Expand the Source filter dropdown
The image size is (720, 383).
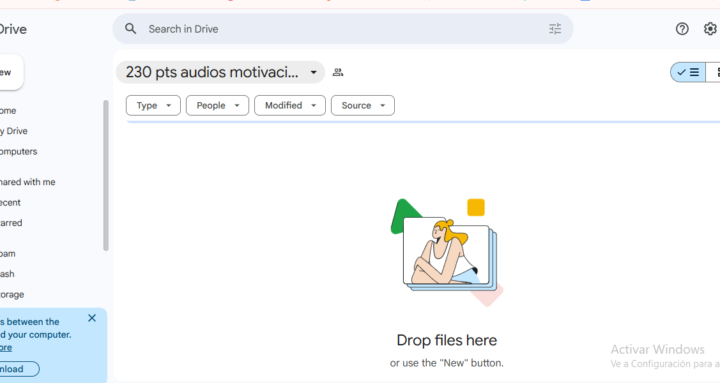[363, 106]
